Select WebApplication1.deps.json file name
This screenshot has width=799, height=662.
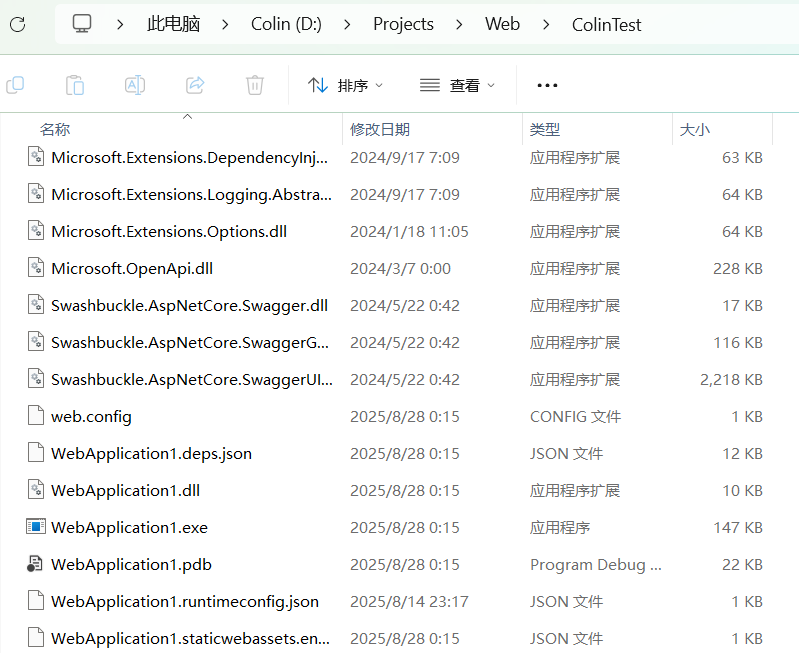[151, 454]
